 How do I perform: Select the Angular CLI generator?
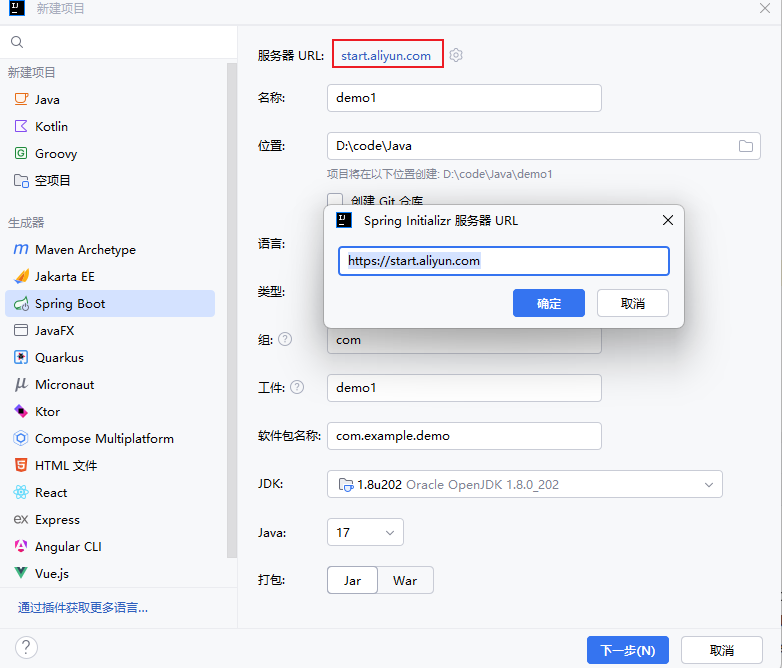(x=110, y=546)
